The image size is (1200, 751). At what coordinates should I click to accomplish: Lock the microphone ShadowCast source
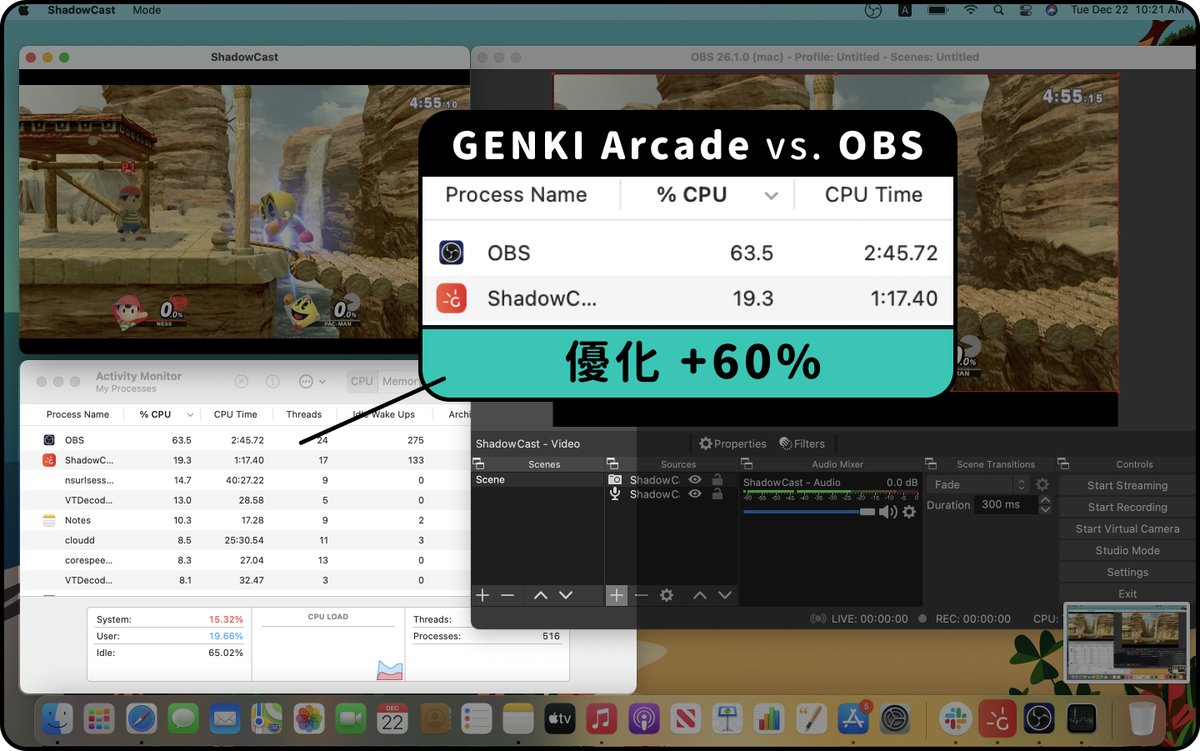[717, 494]
